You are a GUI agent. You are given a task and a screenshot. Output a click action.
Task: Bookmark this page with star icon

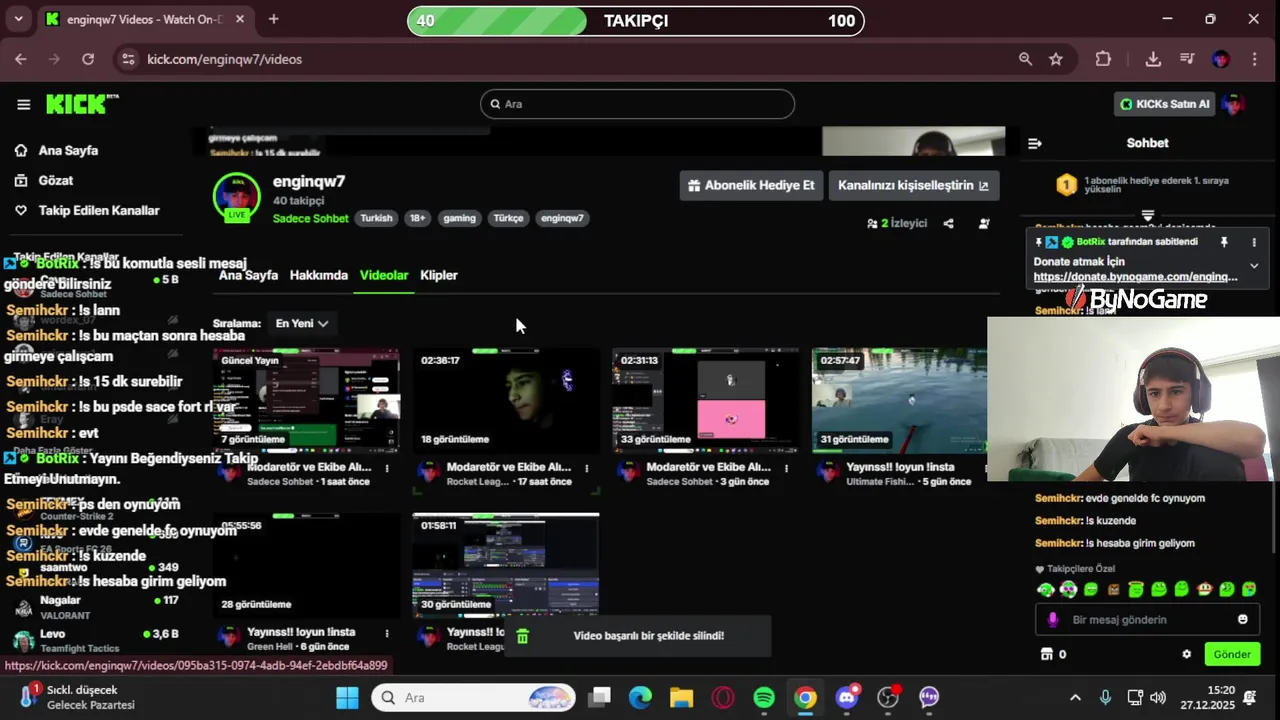pyautogui.click(x=1056, y=59)
